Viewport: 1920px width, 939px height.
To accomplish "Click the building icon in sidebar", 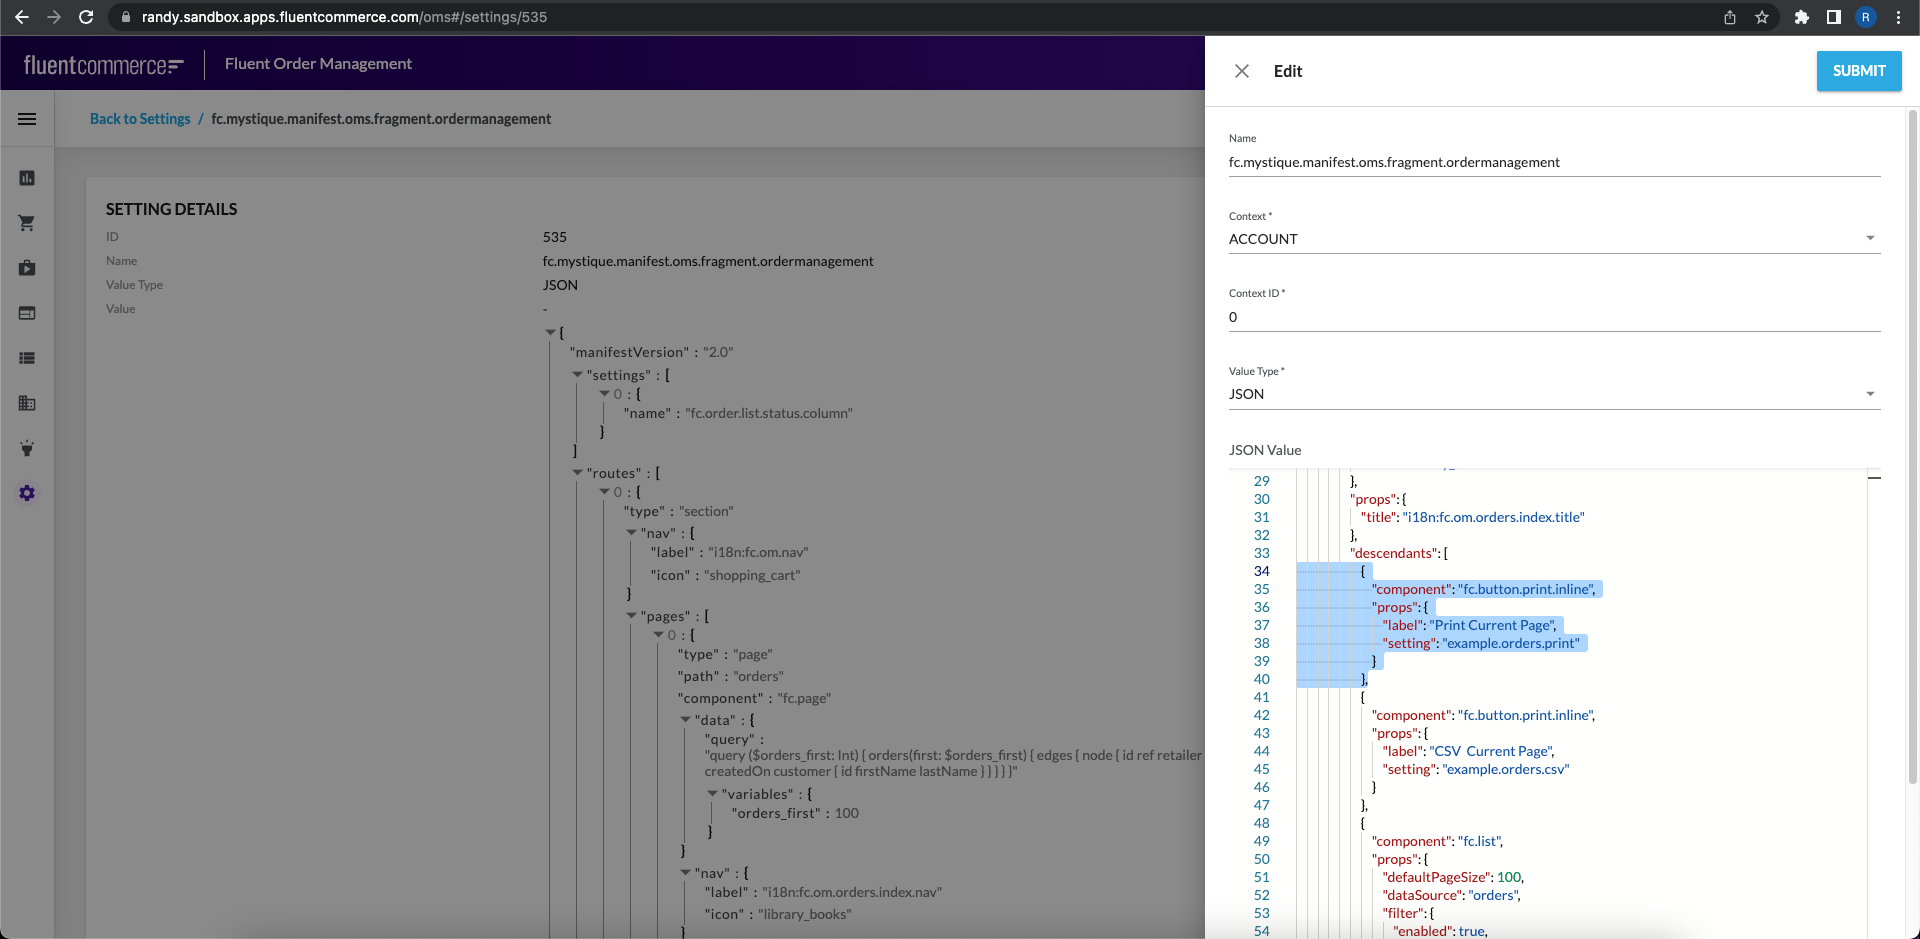I will pyautogui.click(x=27, y=403).
